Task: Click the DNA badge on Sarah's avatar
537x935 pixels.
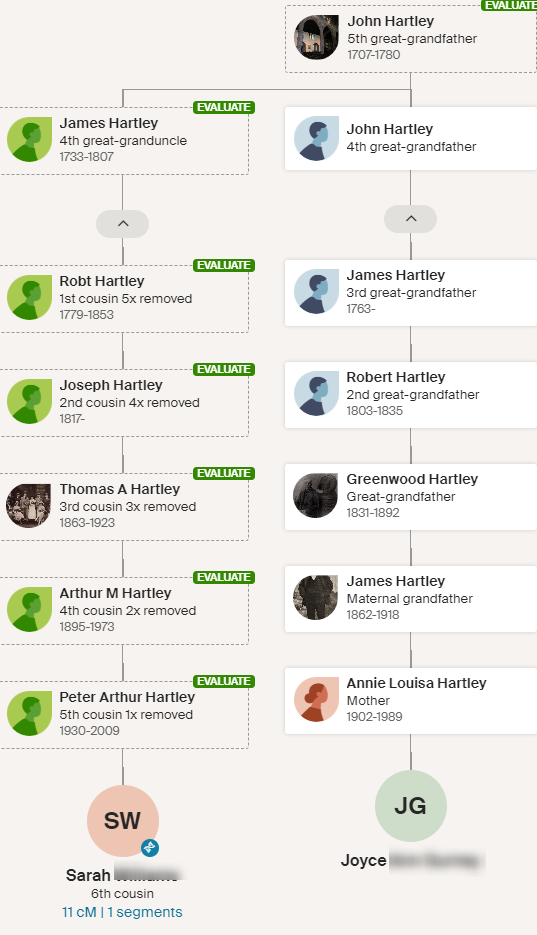Action: coord(150,847)
